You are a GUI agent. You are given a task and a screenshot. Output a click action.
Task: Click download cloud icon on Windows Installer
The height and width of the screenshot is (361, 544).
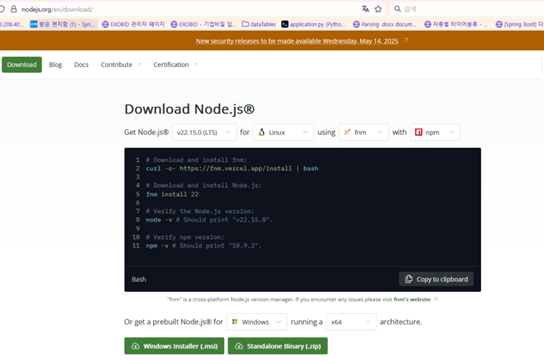coord(136,346)
